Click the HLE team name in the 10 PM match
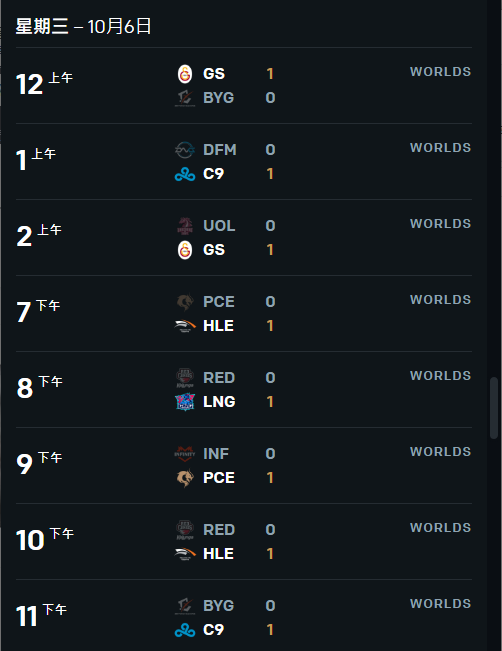The width and height of the screenshot is (502, 651). 218,554
